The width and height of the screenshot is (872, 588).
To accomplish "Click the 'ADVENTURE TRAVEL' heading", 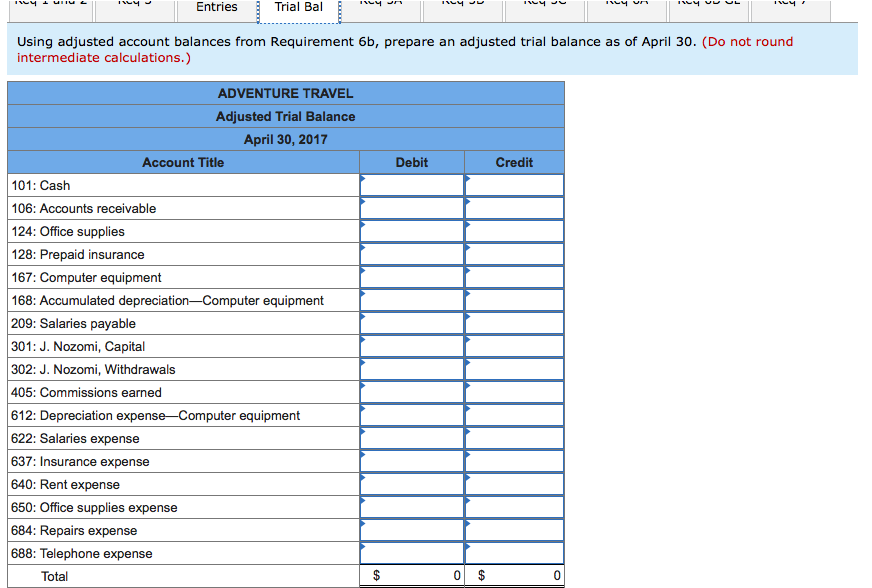I will pos(285,93).
